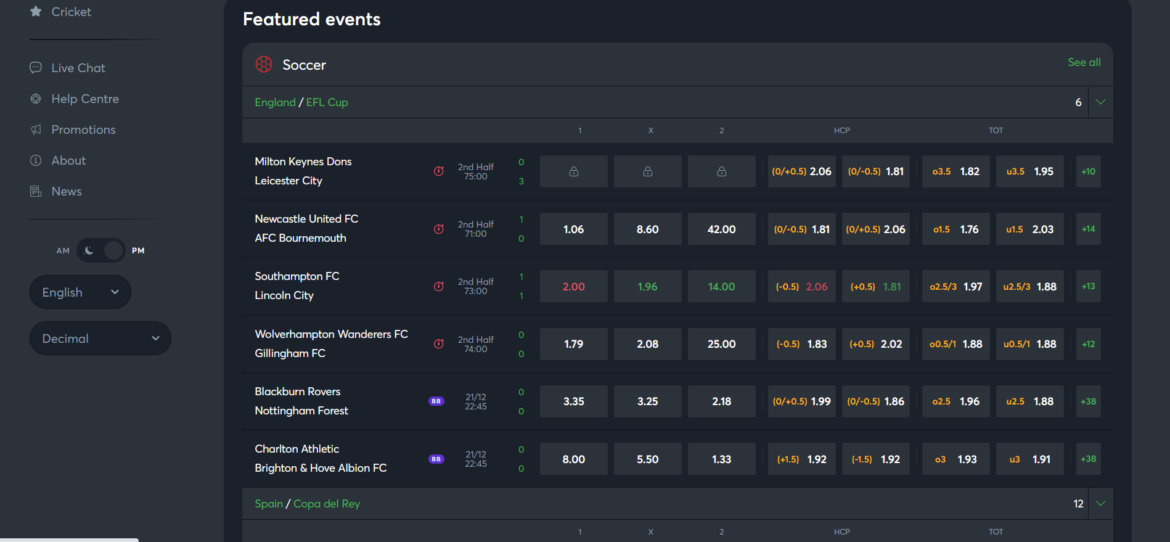This screenshot has width=1170, height=542.
Task: Expand +38 more markets for Blackburn Rovers
Action: [1088, 401]
